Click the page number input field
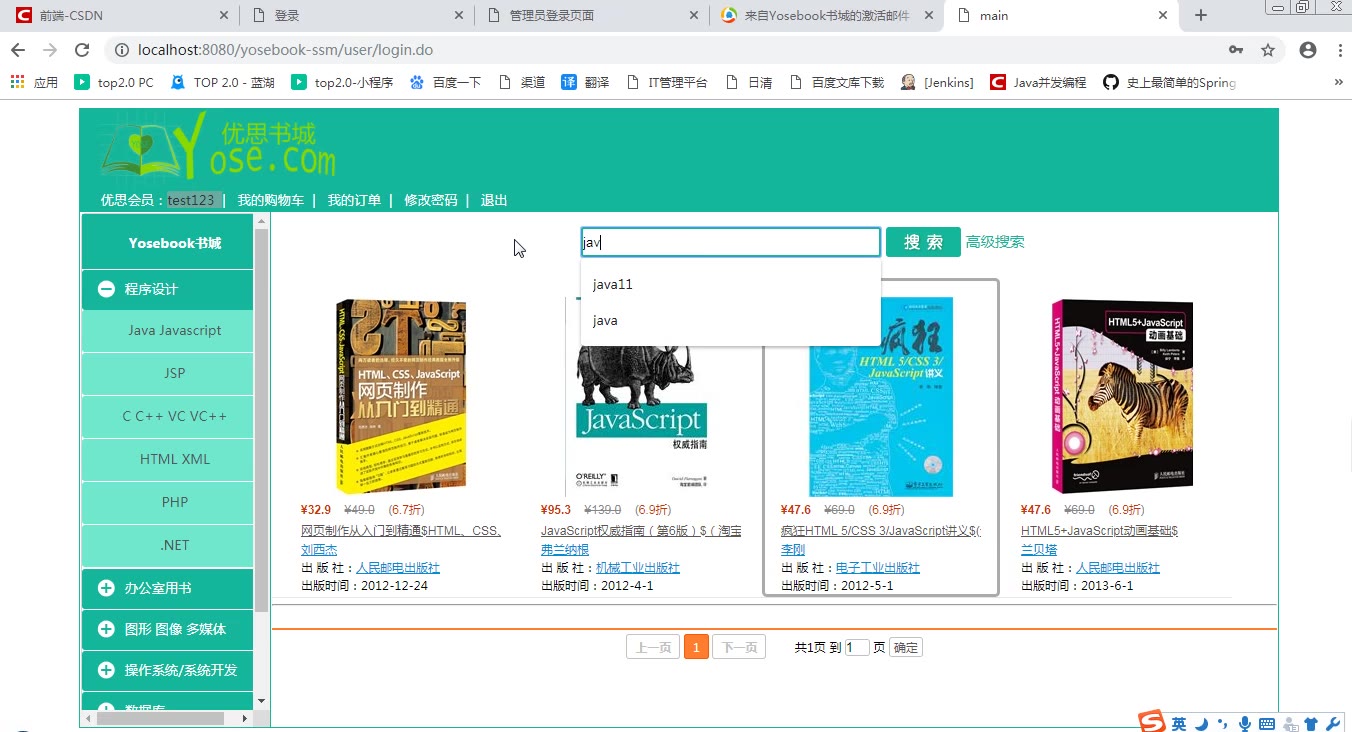1352x732 pixels. (x=857, y=648)
